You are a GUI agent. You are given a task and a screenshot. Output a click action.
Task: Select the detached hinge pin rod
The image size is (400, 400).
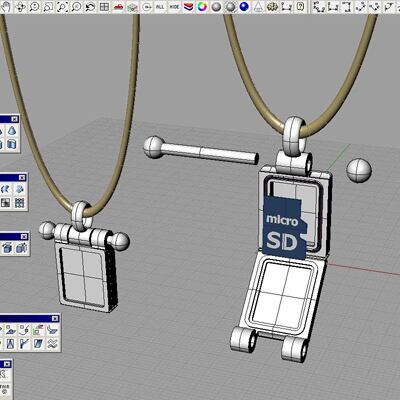click(201, 151)
